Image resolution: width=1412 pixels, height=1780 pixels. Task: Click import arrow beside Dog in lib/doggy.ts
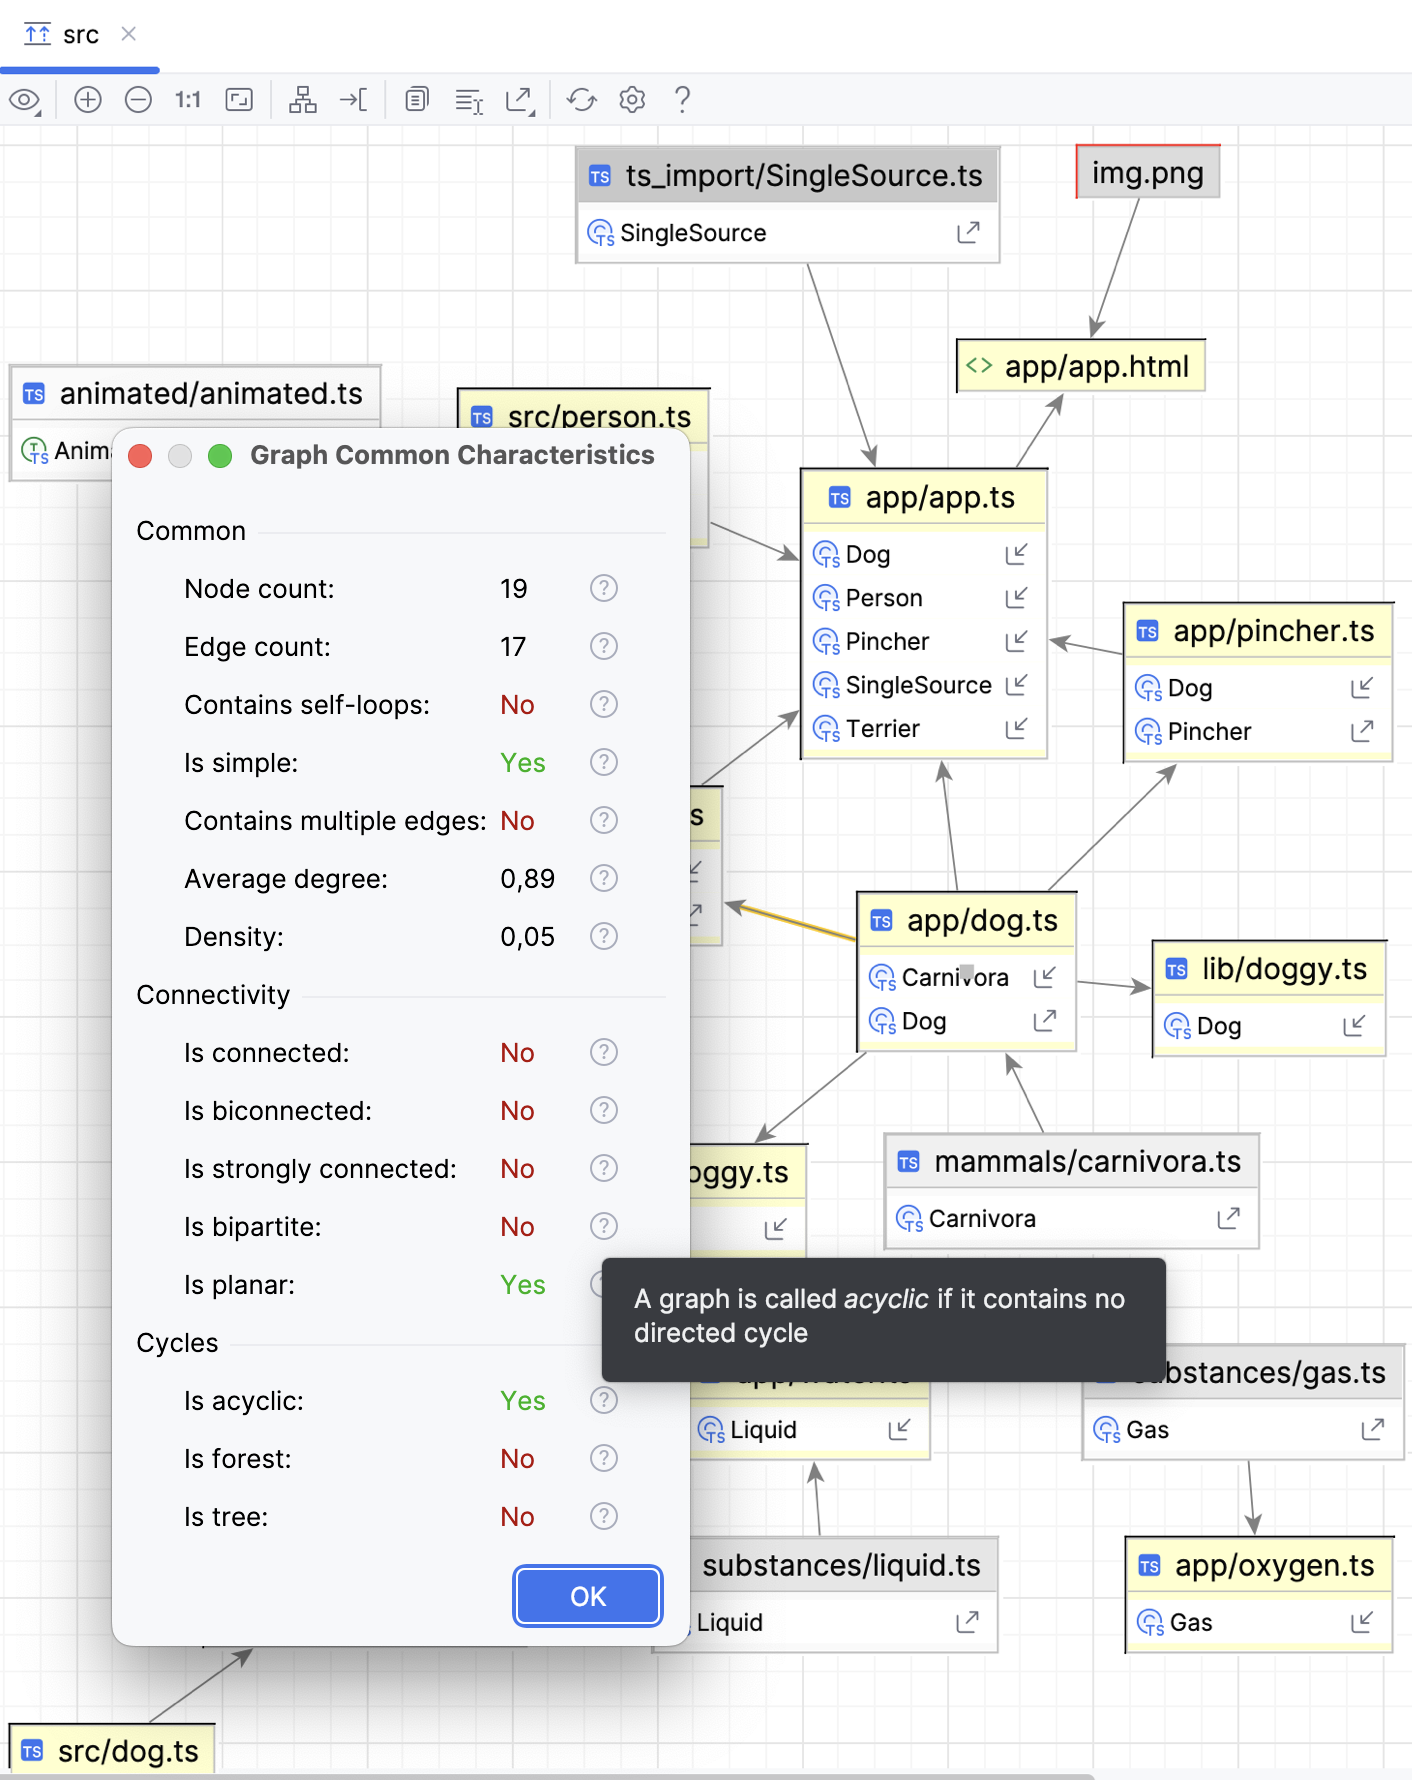point(1354,1026)
